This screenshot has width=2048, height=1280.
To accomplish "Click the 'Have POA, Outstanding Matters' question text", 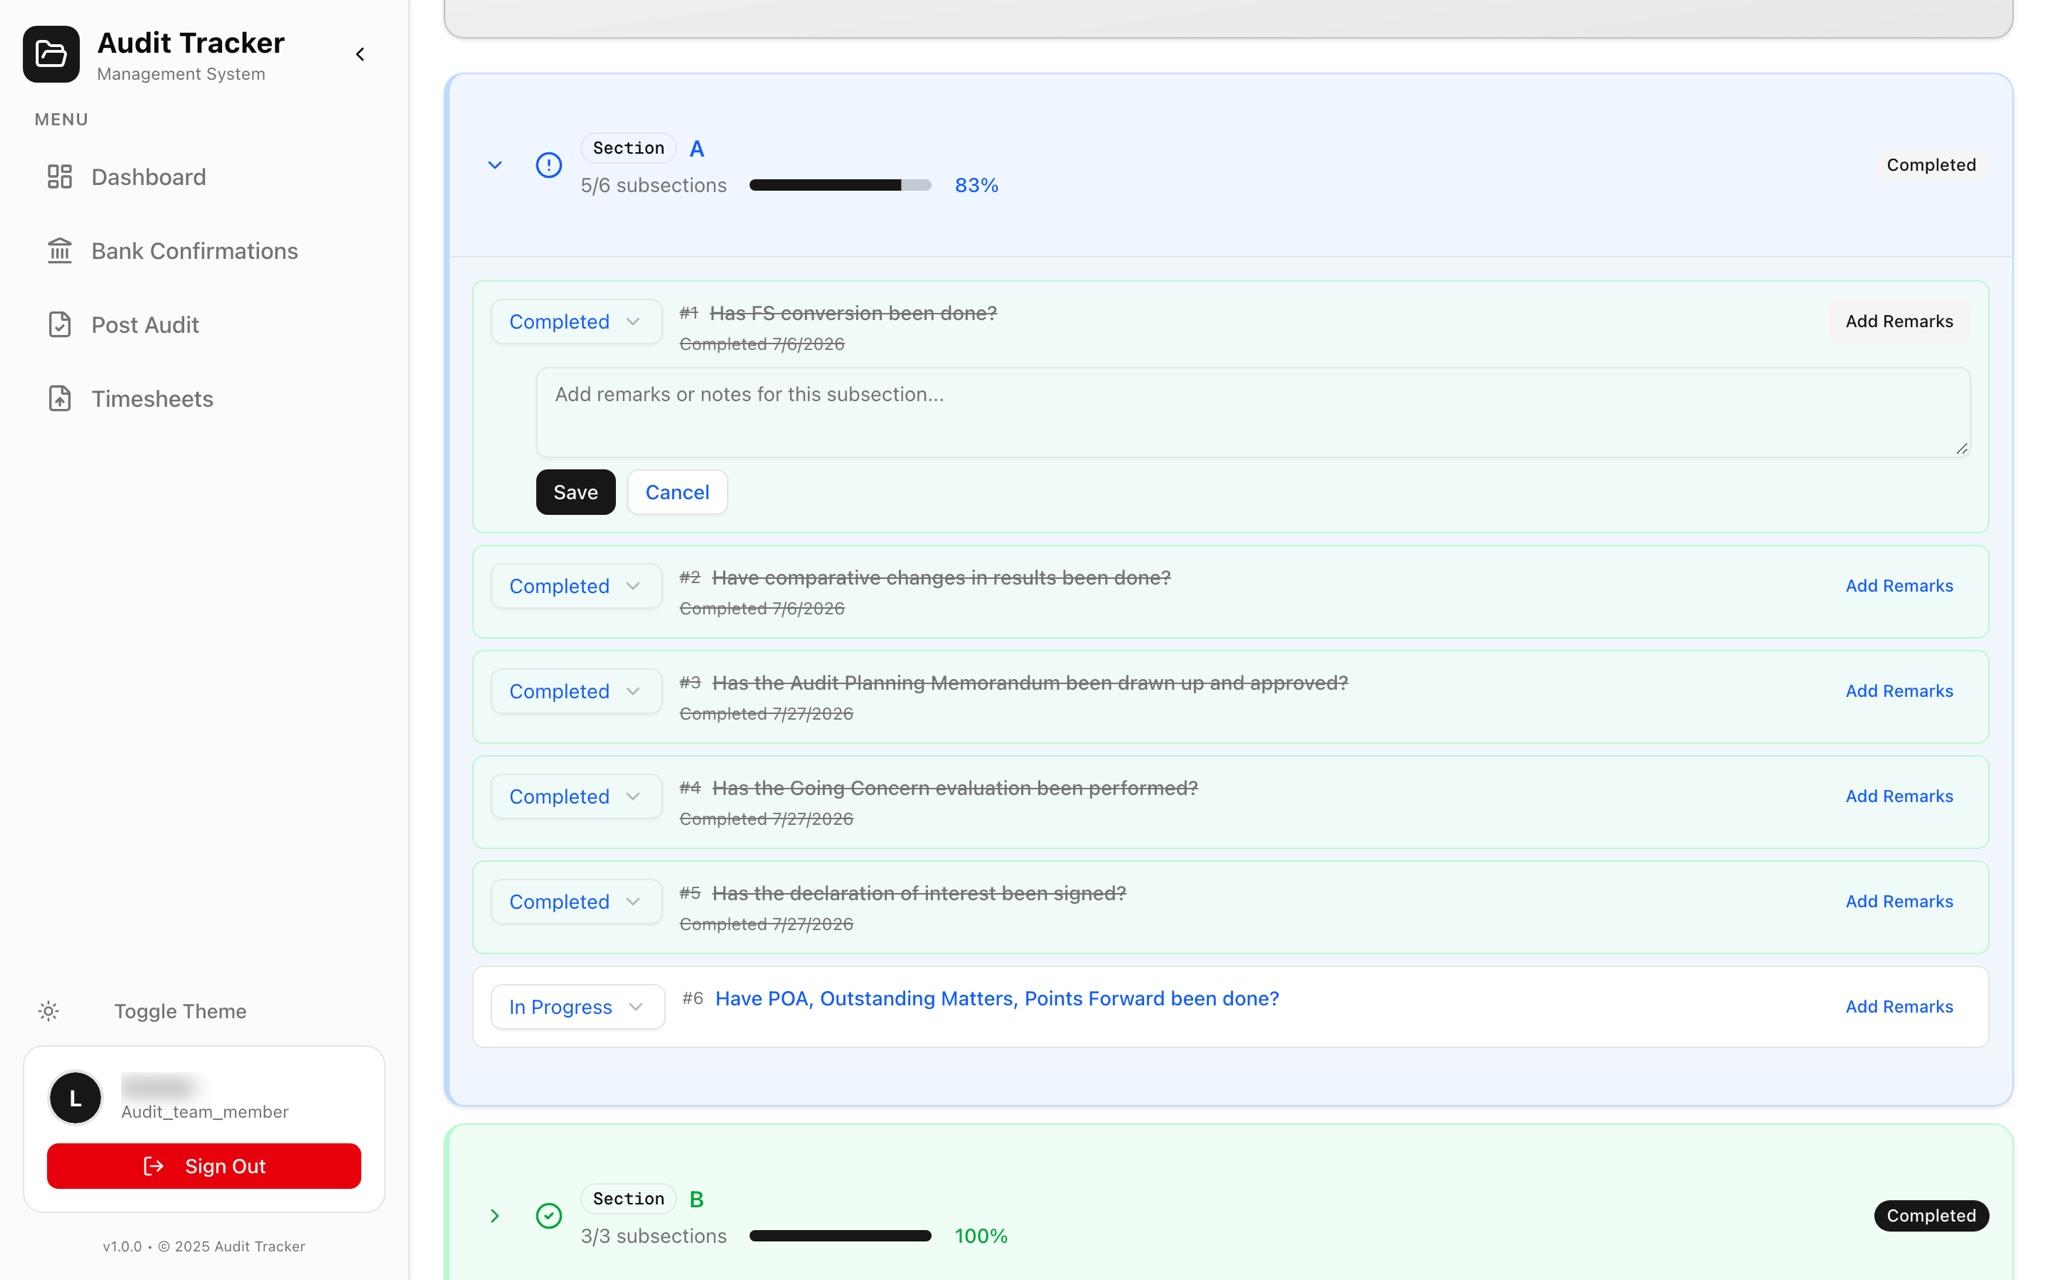I will 997,999.
